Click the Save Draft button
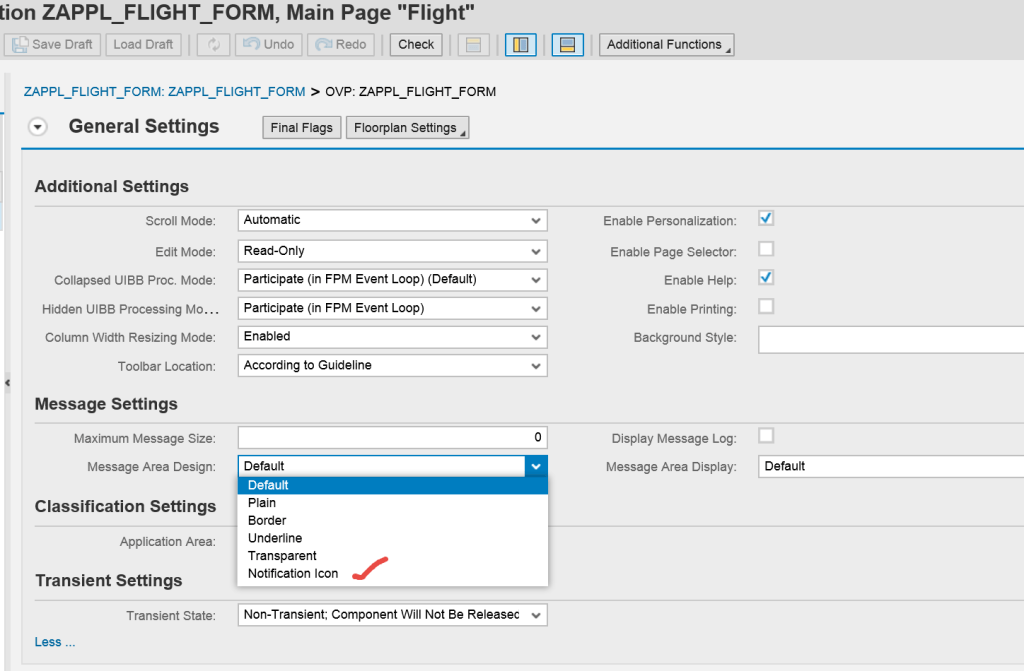Screen dimensions: 1024x671 pos(52,44)
